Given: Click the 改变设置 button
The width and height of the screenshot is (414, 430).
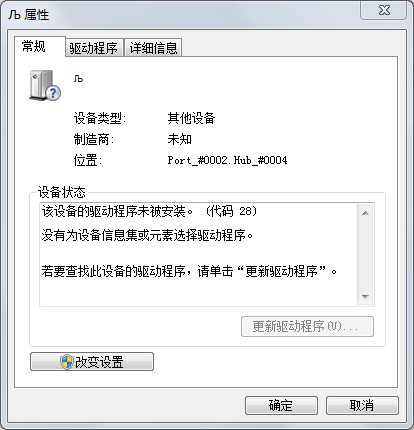Looking at the screenshot, I should point(92,362).
